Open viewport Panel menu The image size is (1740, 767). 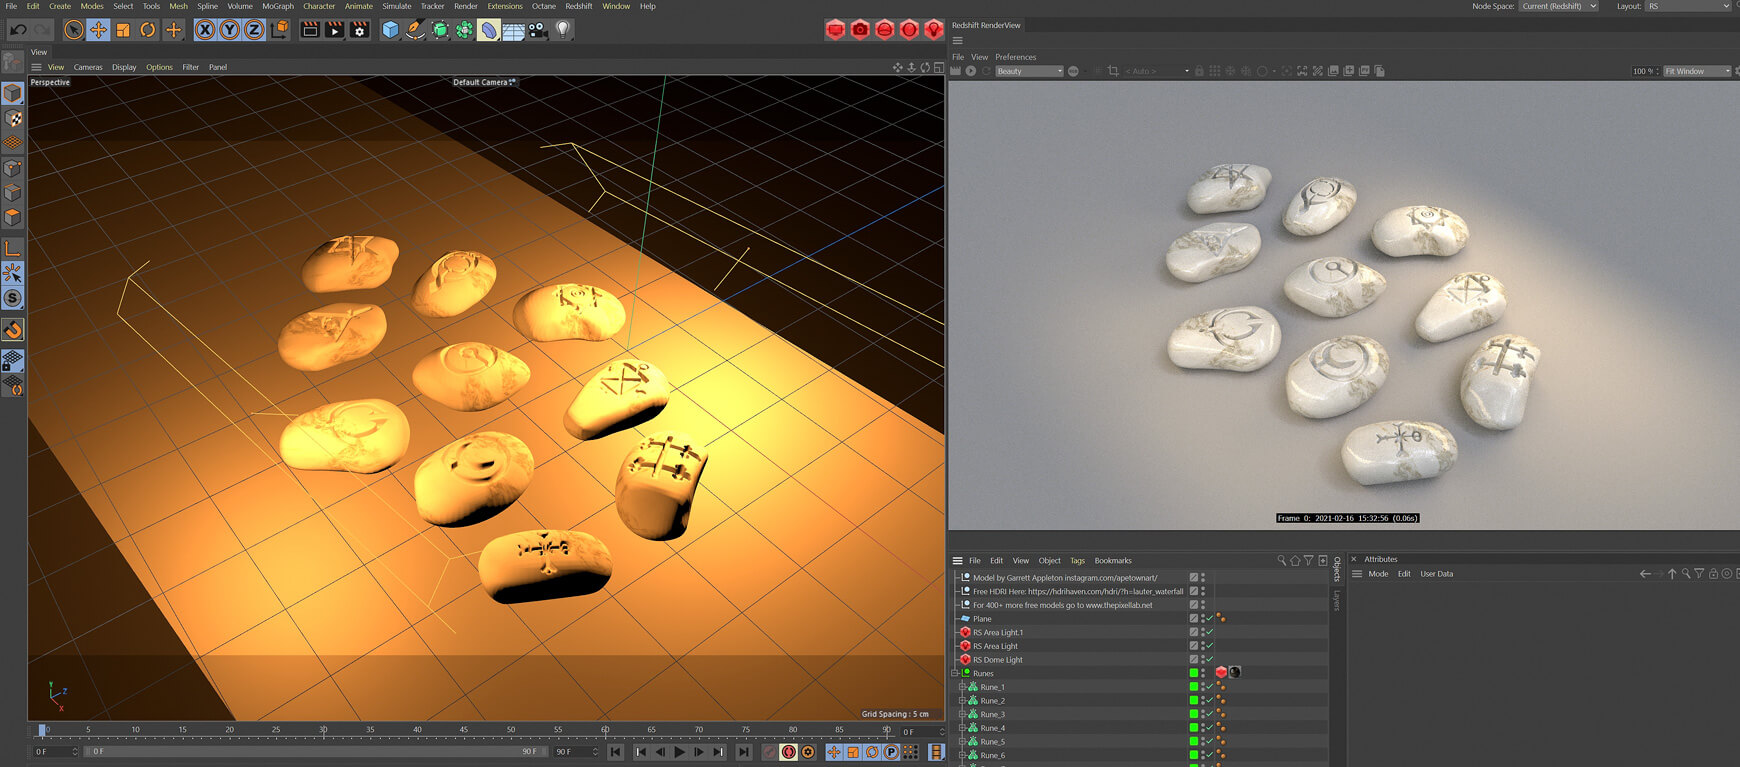(218, 67)
